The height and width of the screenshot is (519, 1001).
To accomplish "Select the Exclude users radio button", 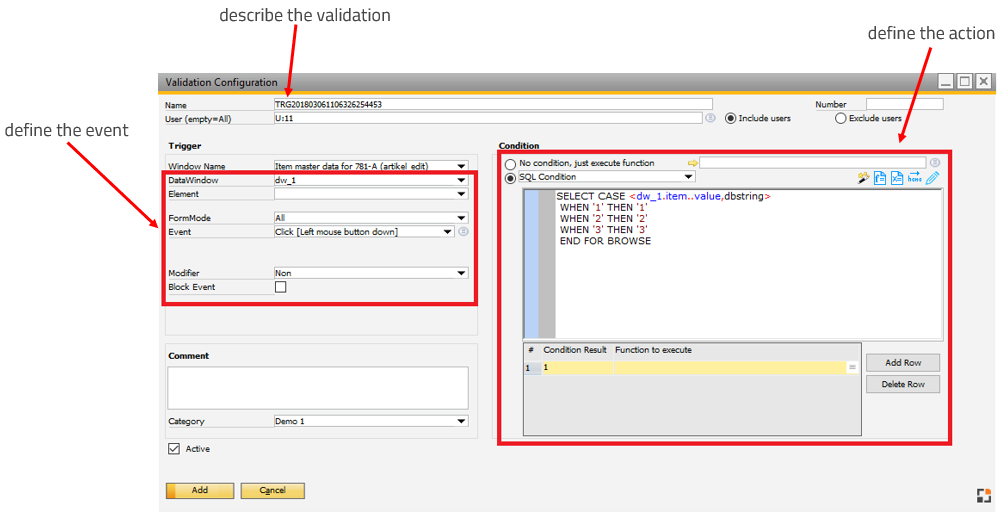I will 841,118.
